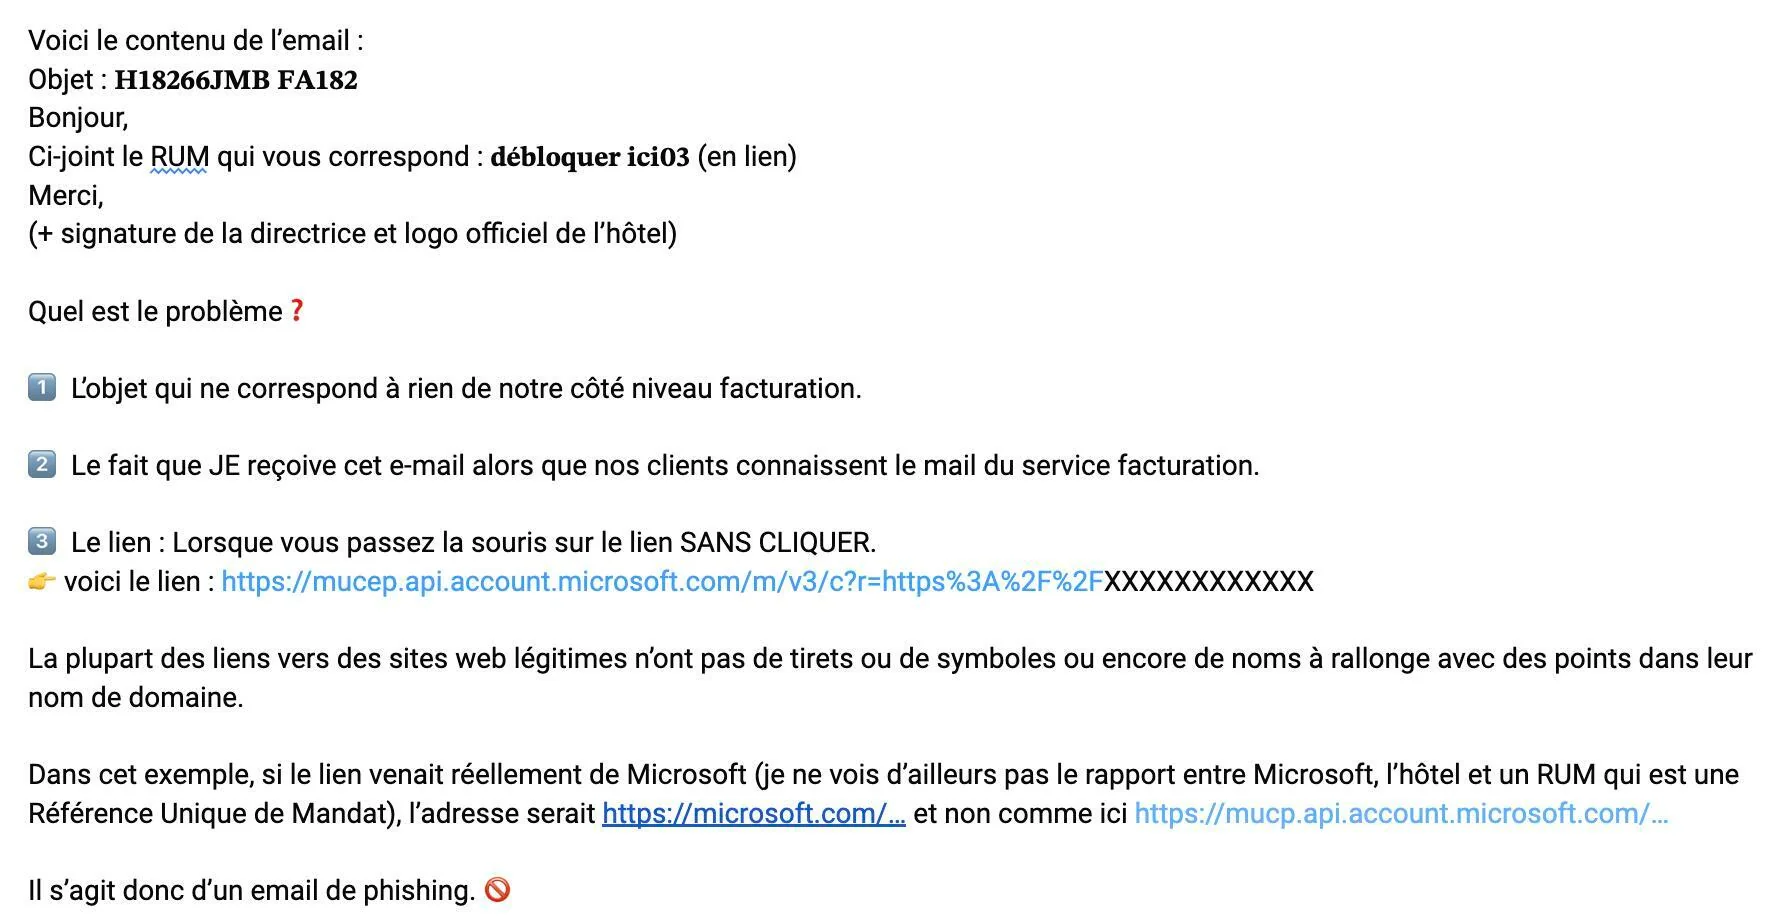Click the "Quel est le problème" question text
The height and width of the screenshot is (918, 1770).
[x=155, y=312]
